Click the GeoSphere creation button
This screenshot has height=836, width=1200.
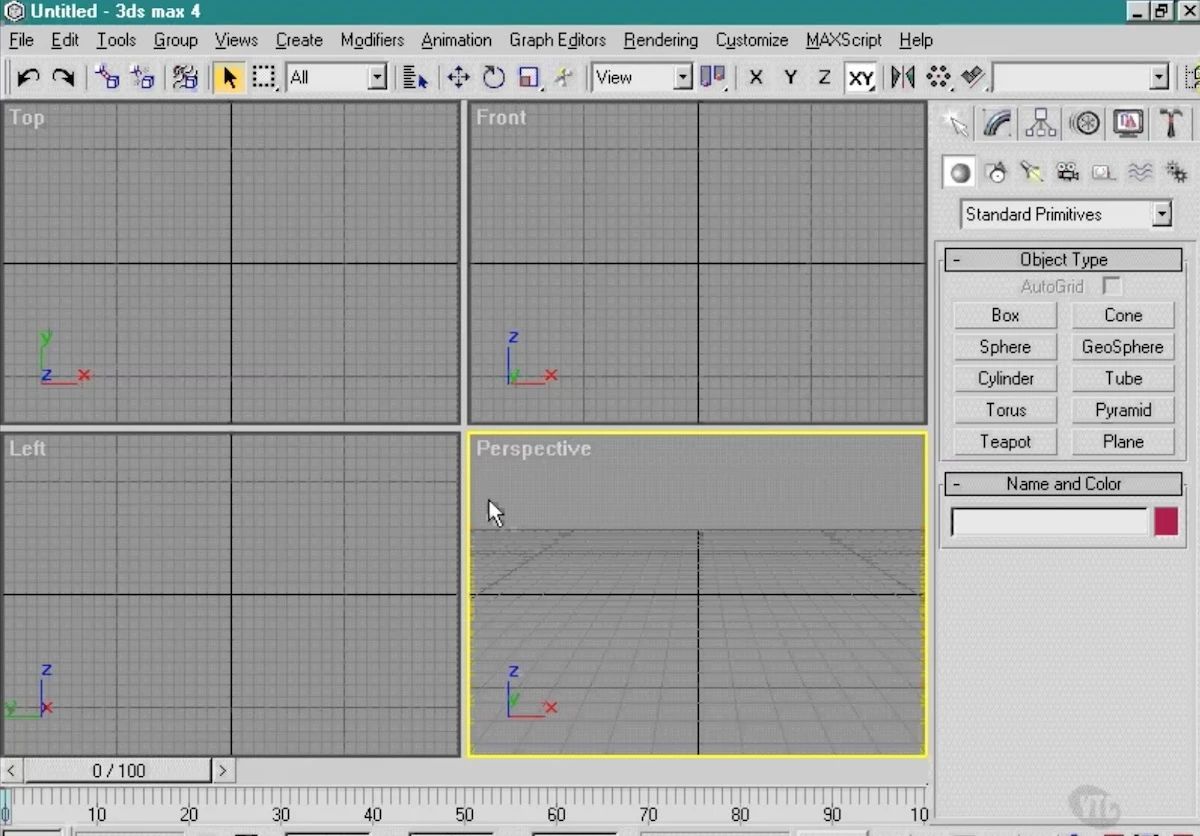(1122, 347)
